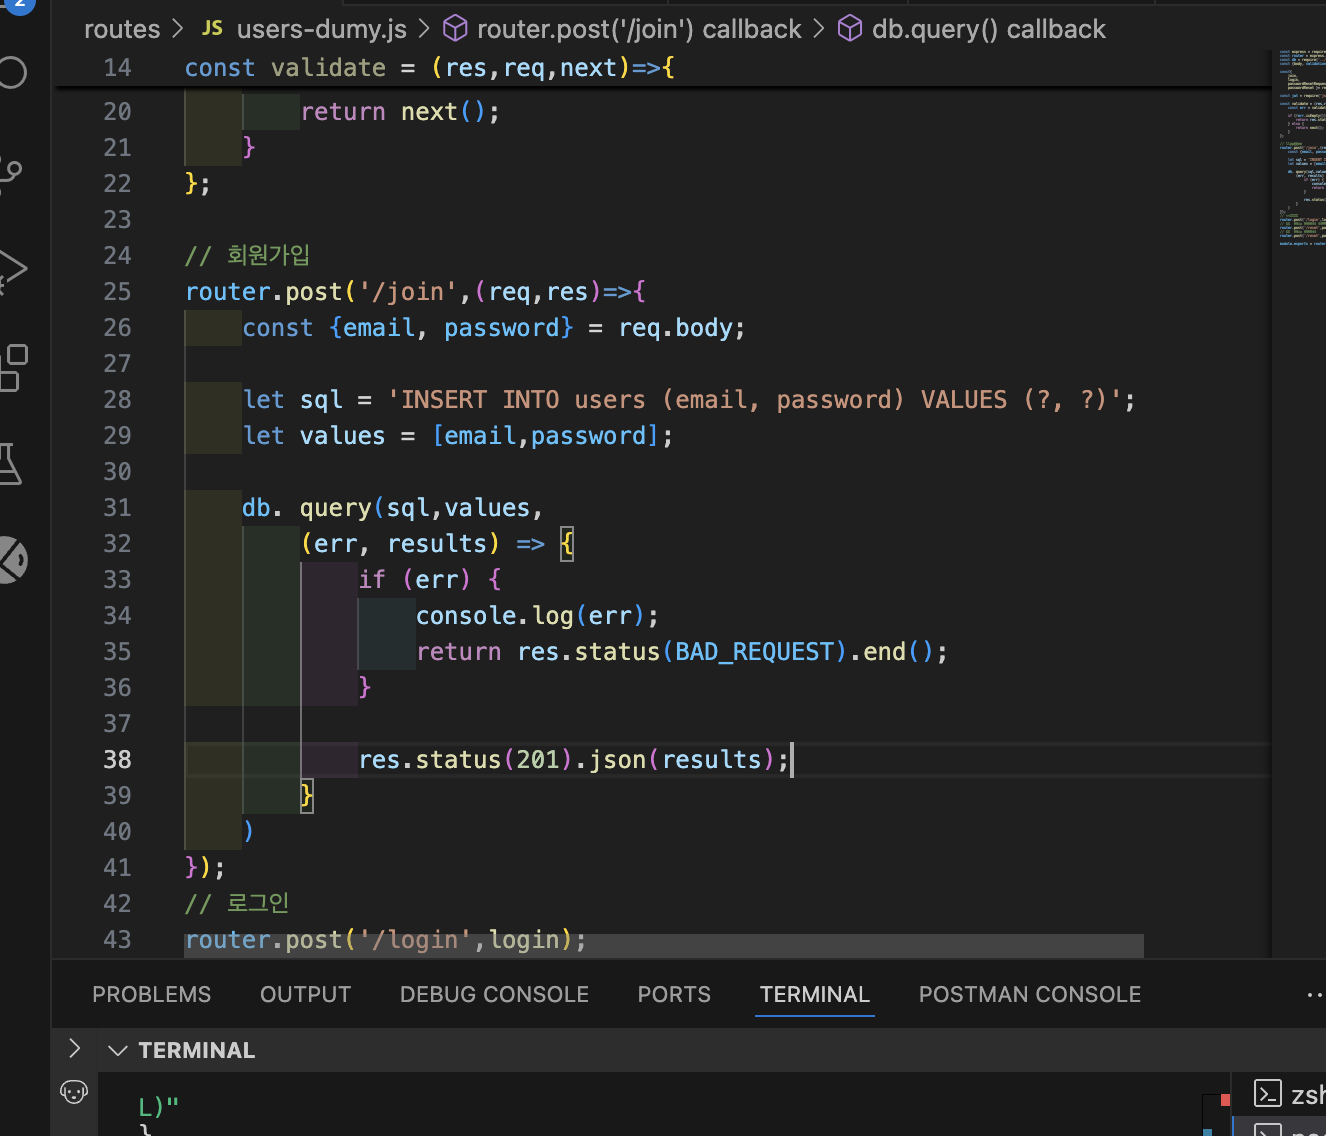Collapse the TERMINAL section chevron

click(x=118, y=1050)
